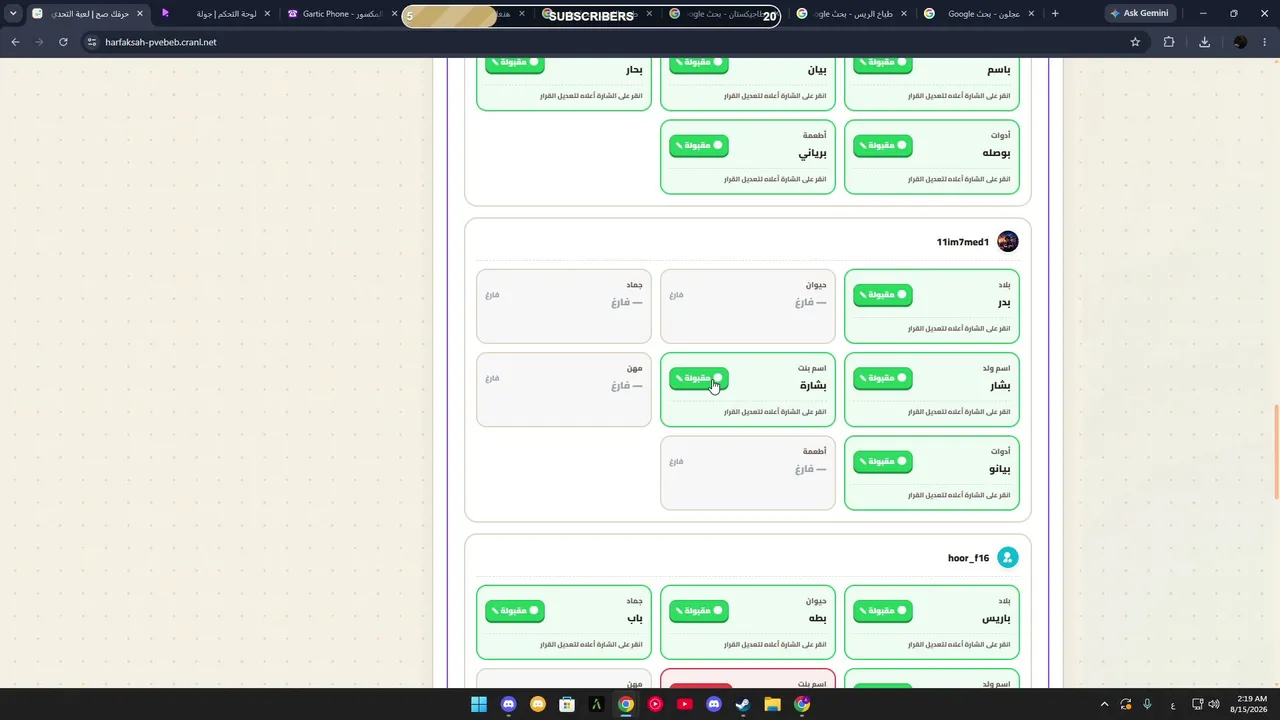Open the Discord icon beside the Start button
1280x720 pixels.
(508, 704)
